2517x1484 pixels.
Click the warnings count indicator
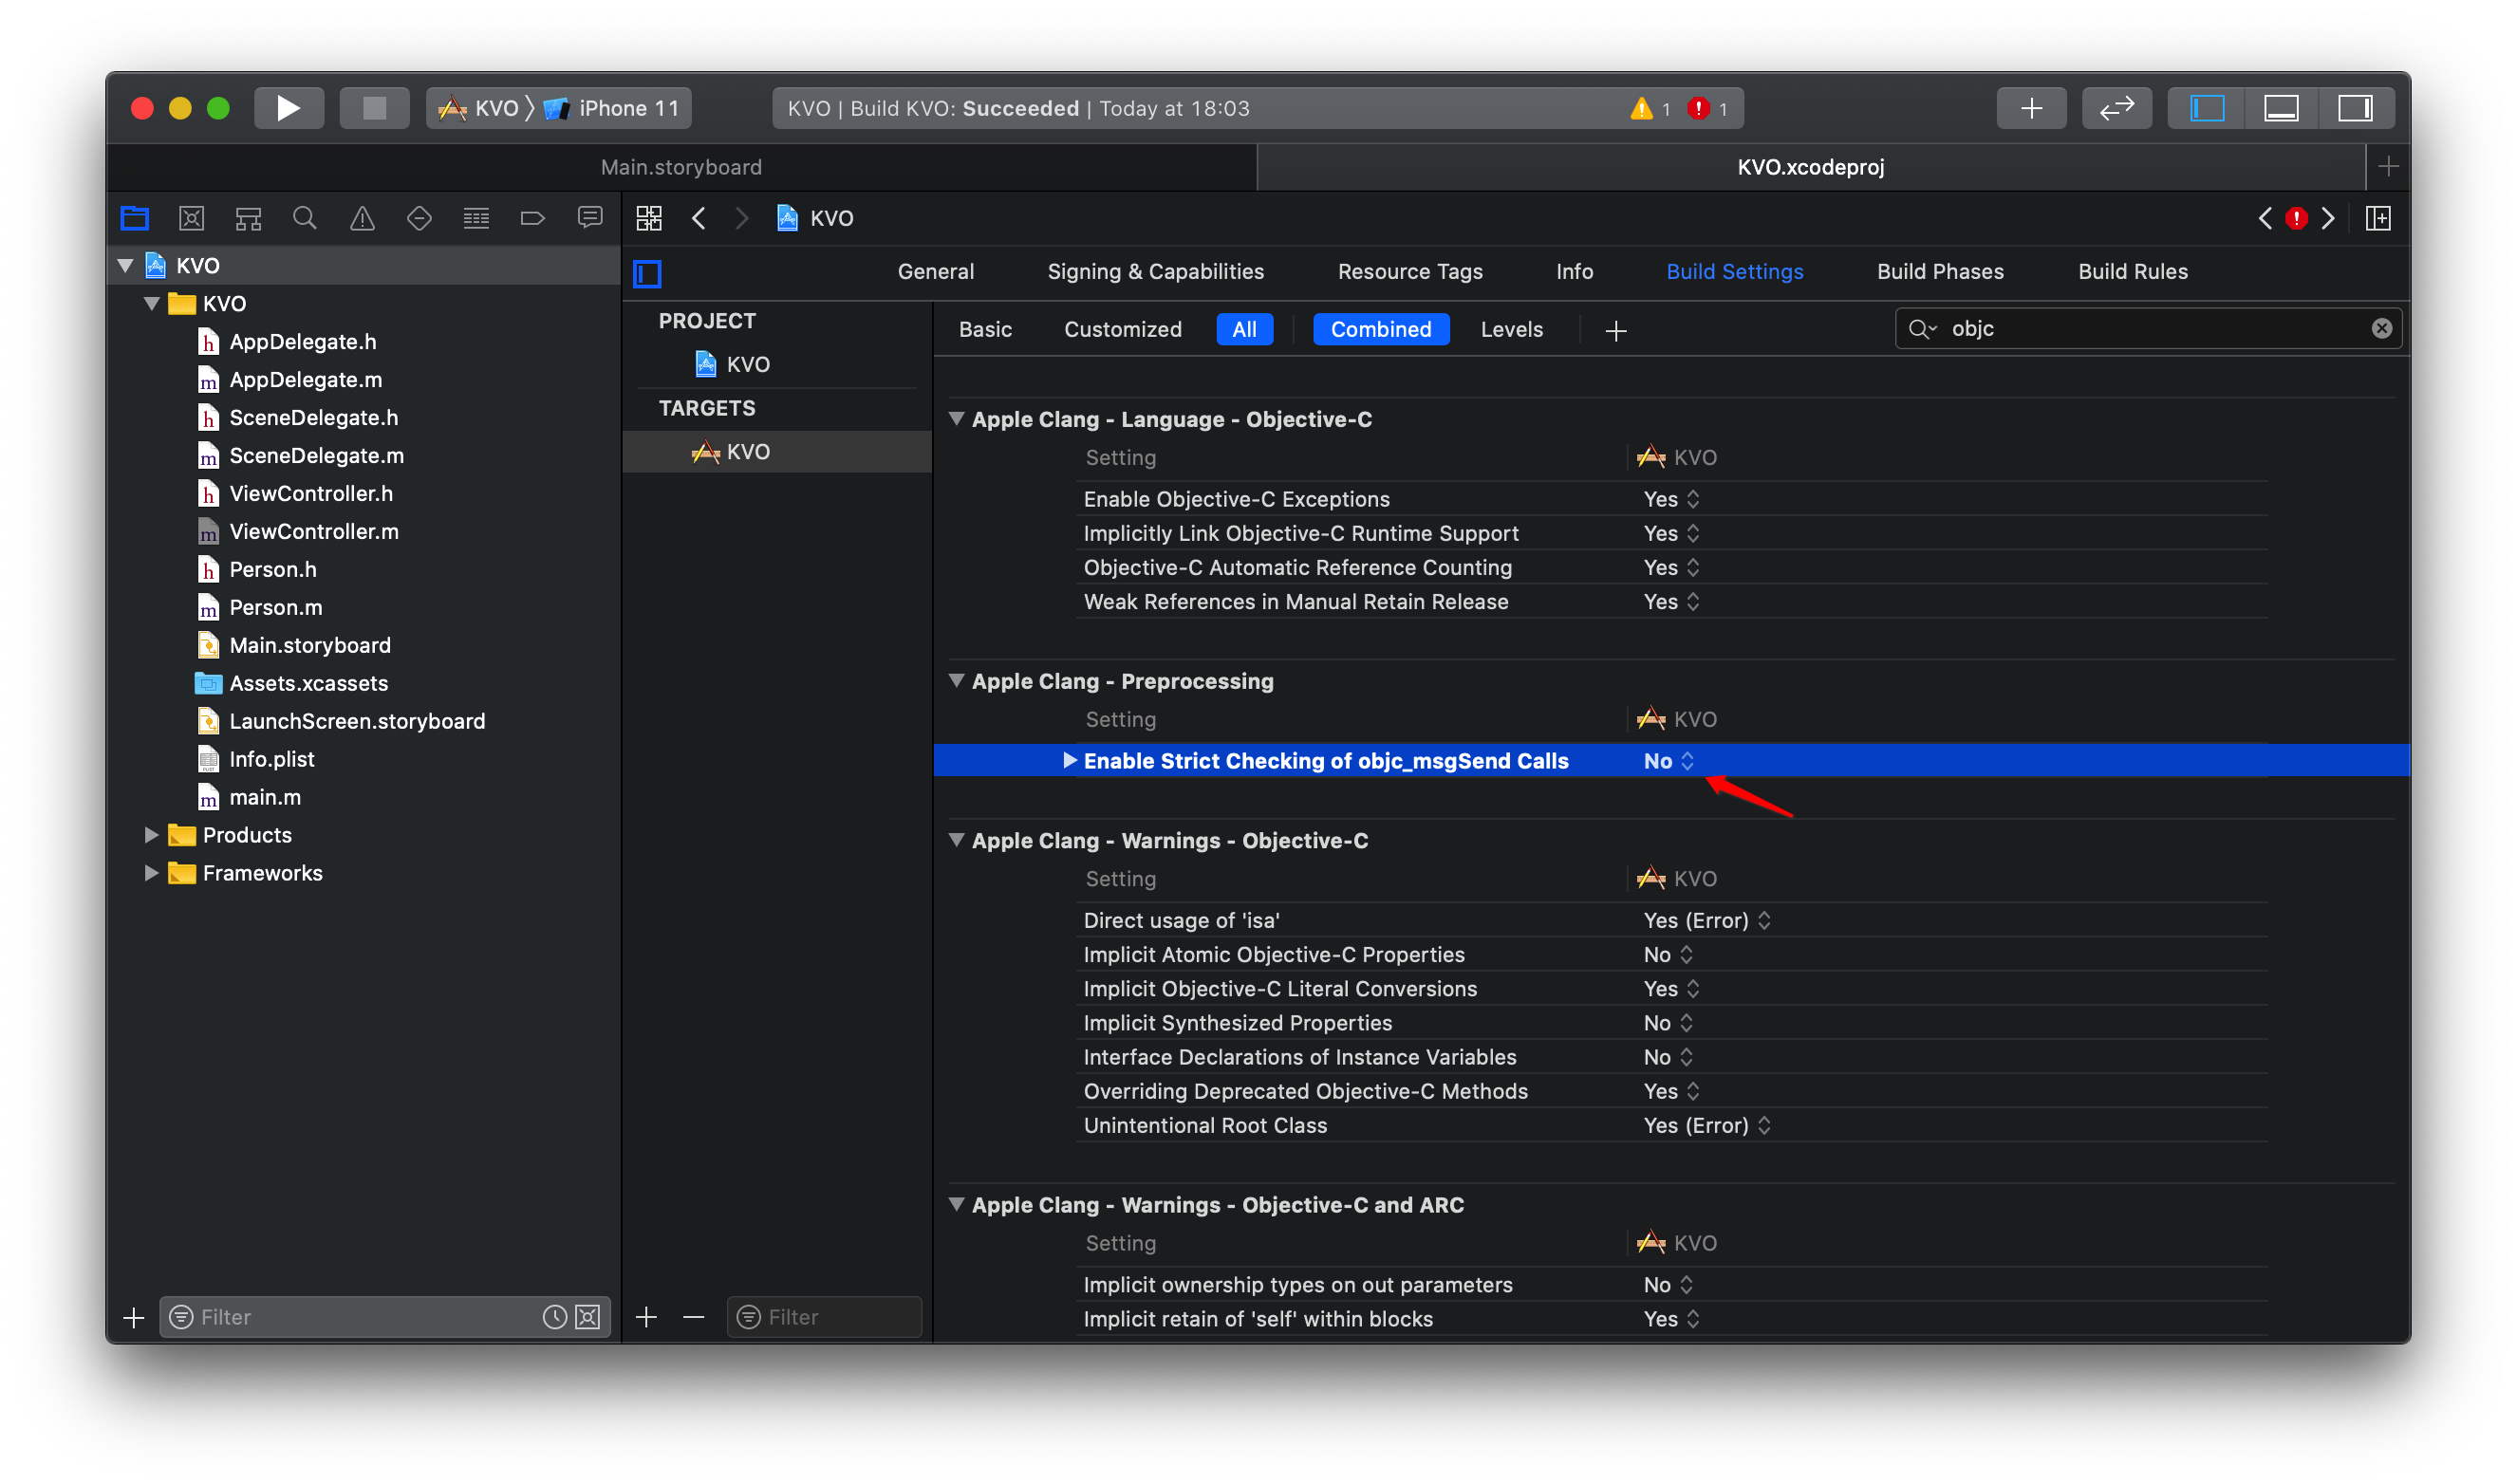[1650, 108]
